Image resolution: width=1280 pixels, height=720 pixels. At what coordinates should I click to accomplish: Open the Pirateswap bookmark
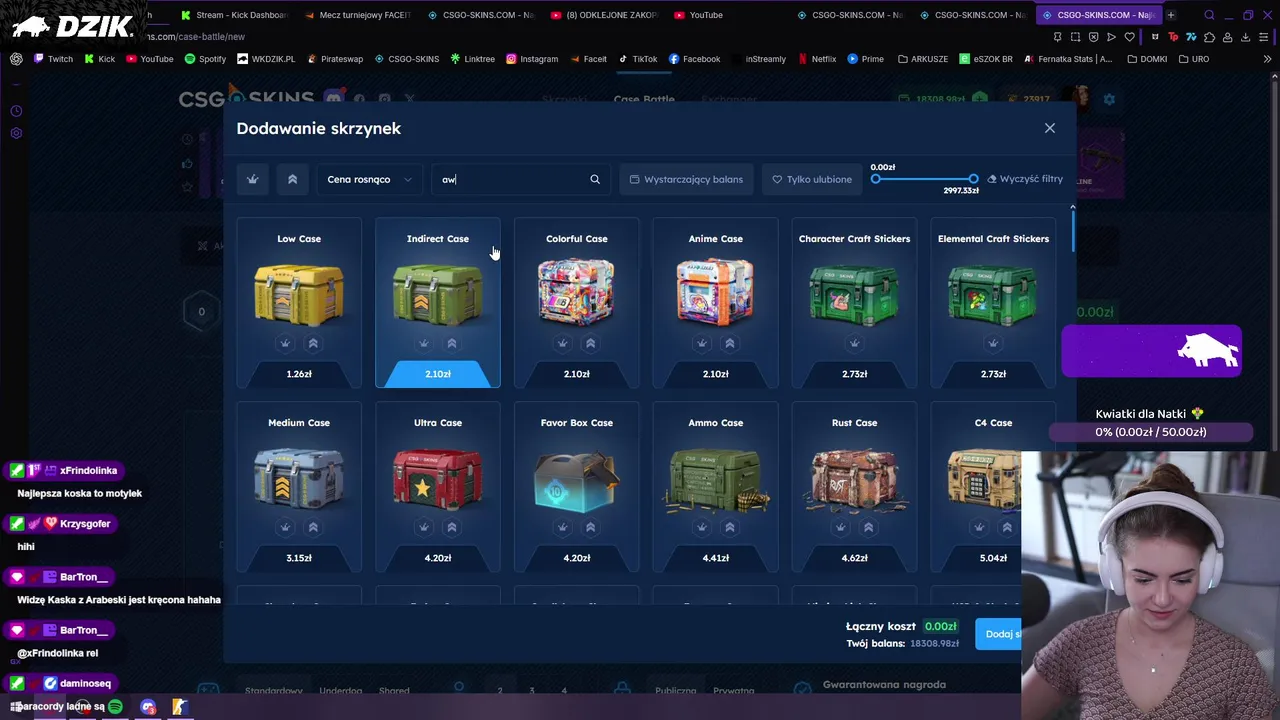[x=334, y=59]
